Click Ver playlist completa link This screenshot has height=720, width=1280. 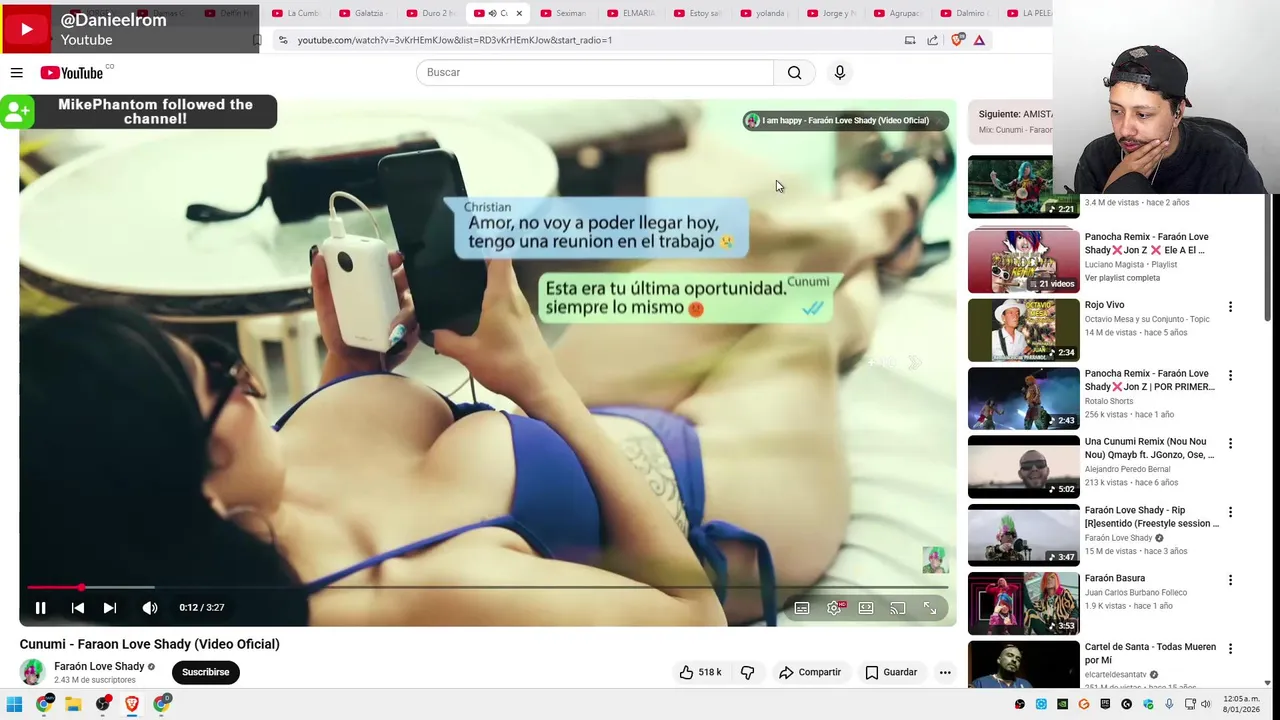pyautogui.click(x=1122, y=278)
